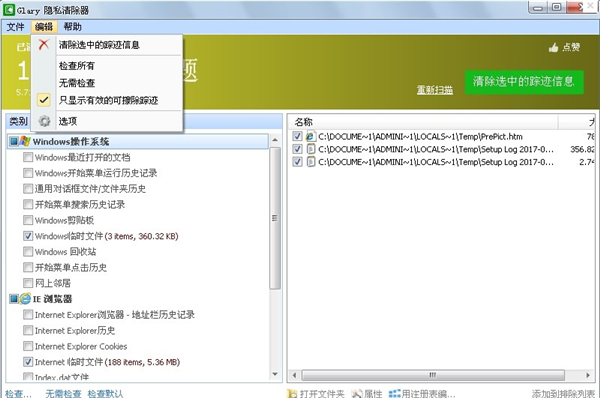Click 检查... link at bottom left

(18, 394)
